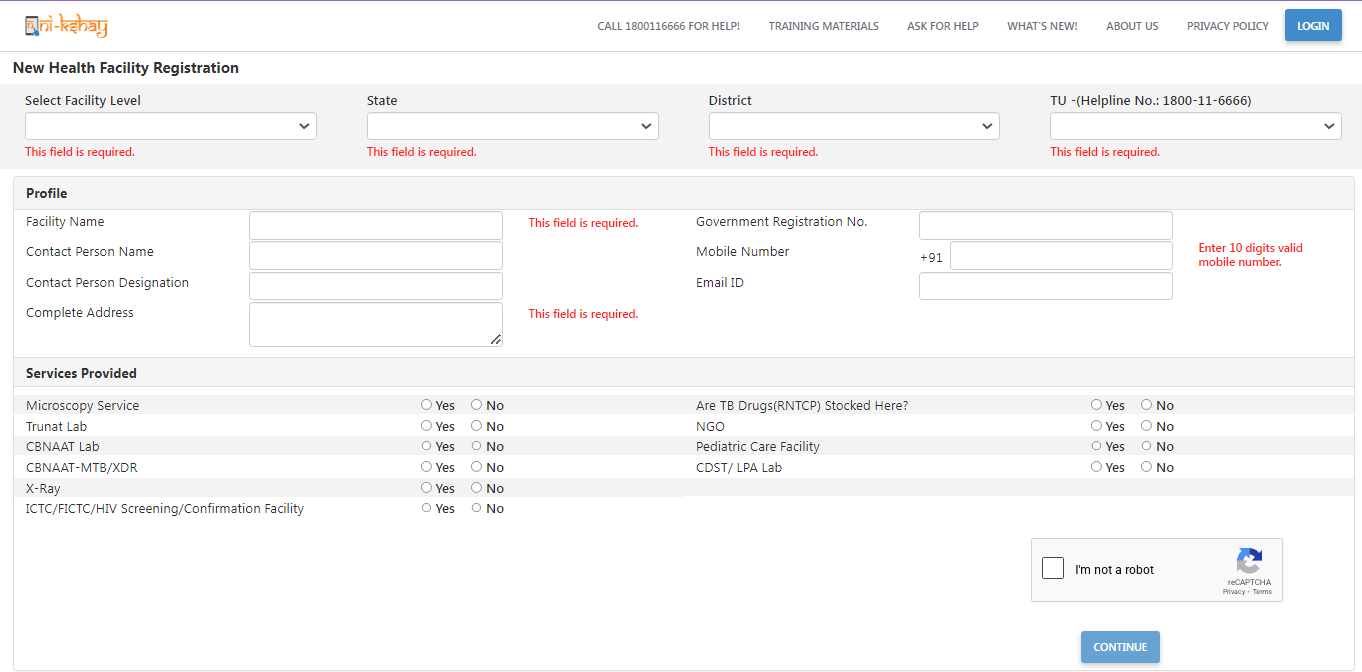The width and height of the screenshot is (1362, 672).
Task: Open the Select Facility Level dropdown
Action: tap(170, 126)
